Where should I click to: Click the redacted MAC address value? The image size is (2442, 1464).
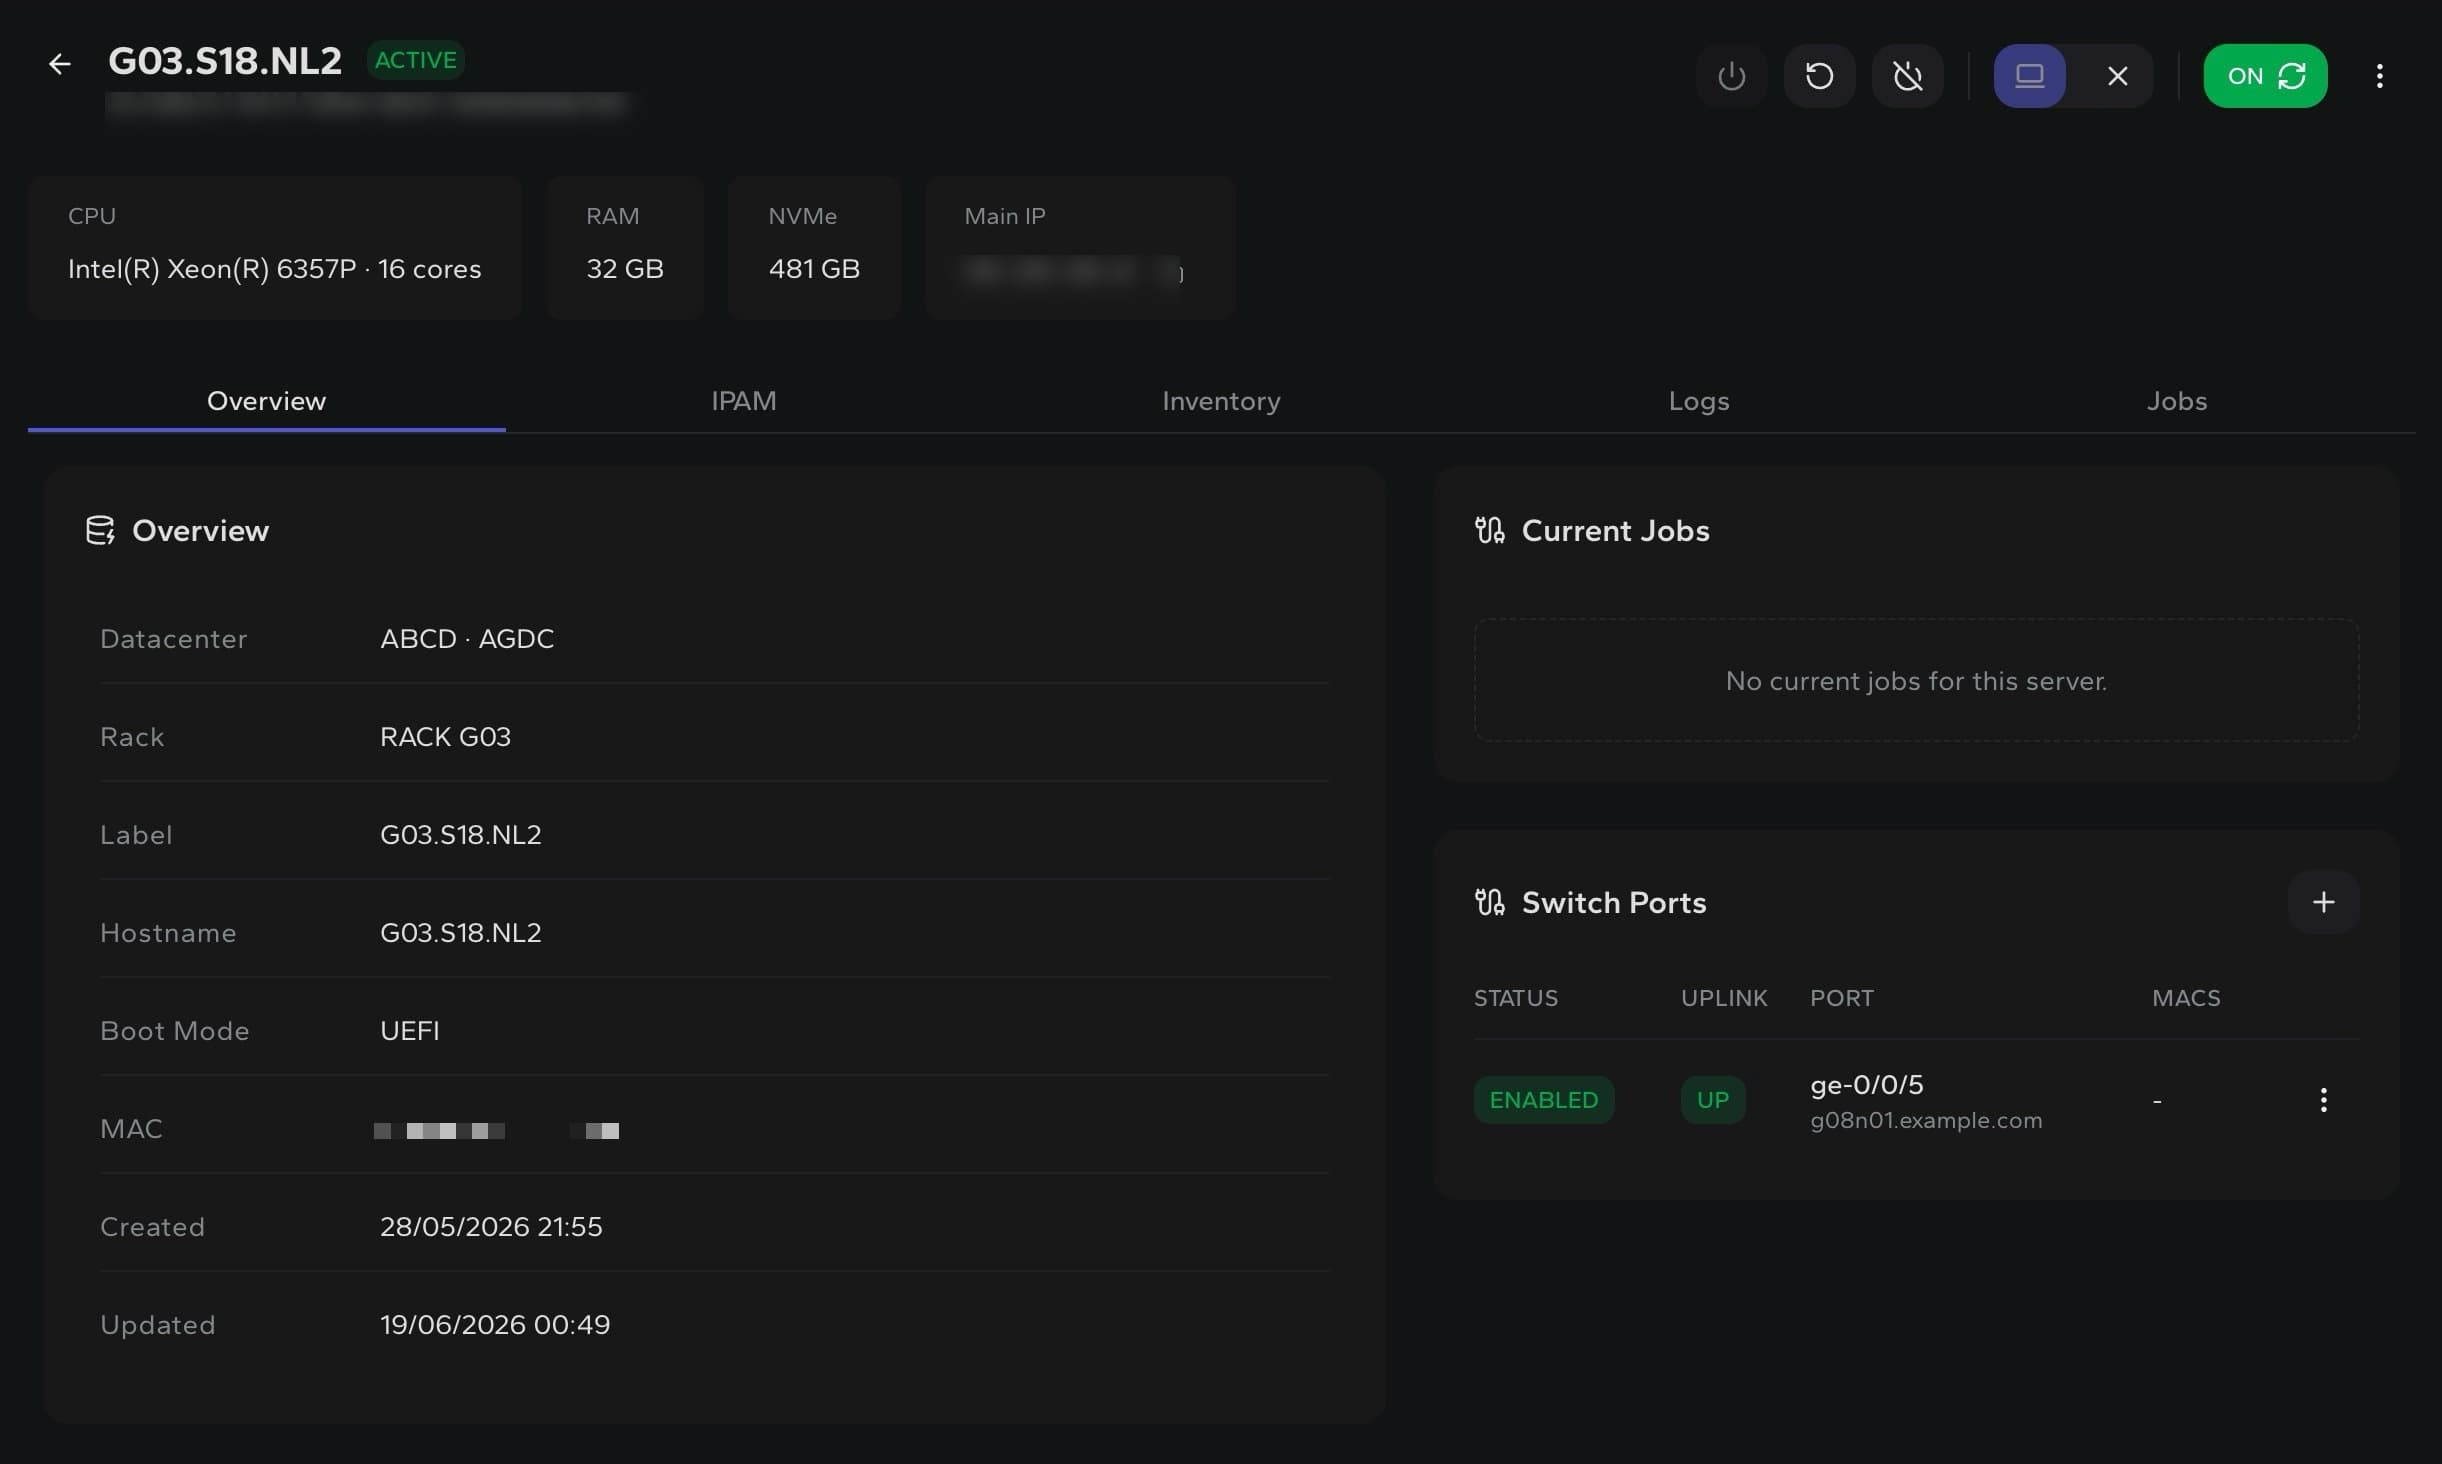[496, 1130]
